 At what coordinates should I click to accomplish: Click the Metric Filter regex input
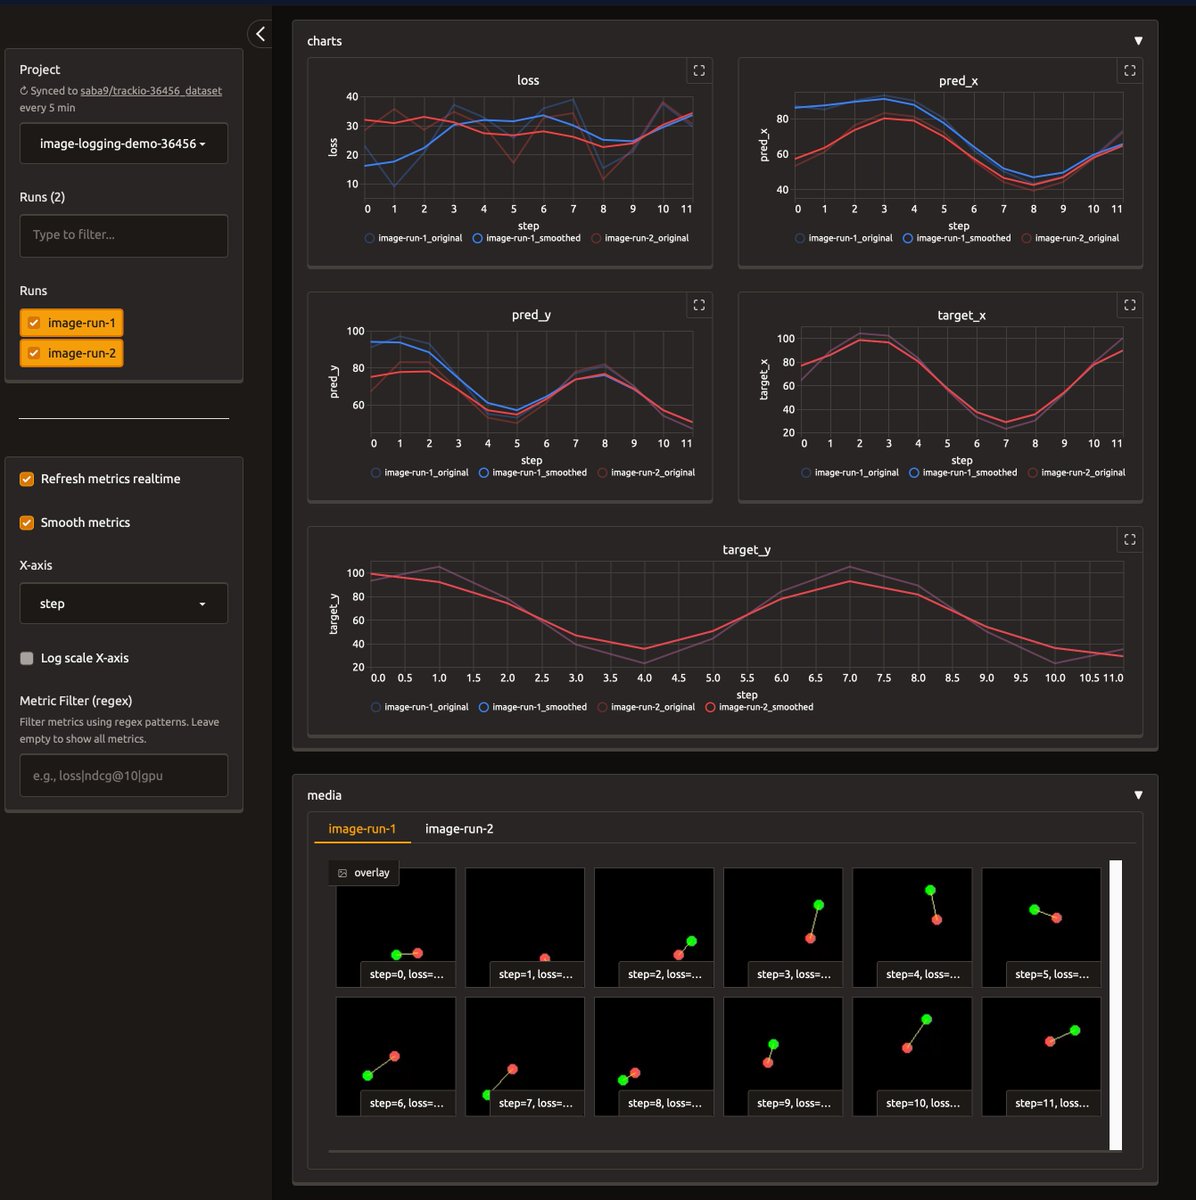(123, 775)
